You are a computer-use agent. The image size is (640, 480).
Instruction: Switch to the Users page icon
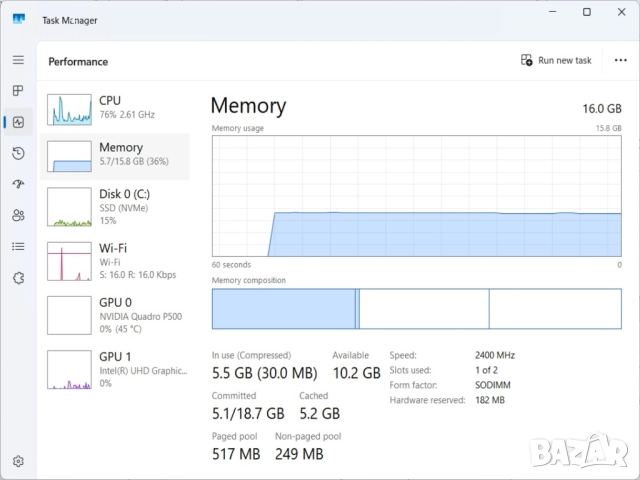click(18, 215)
